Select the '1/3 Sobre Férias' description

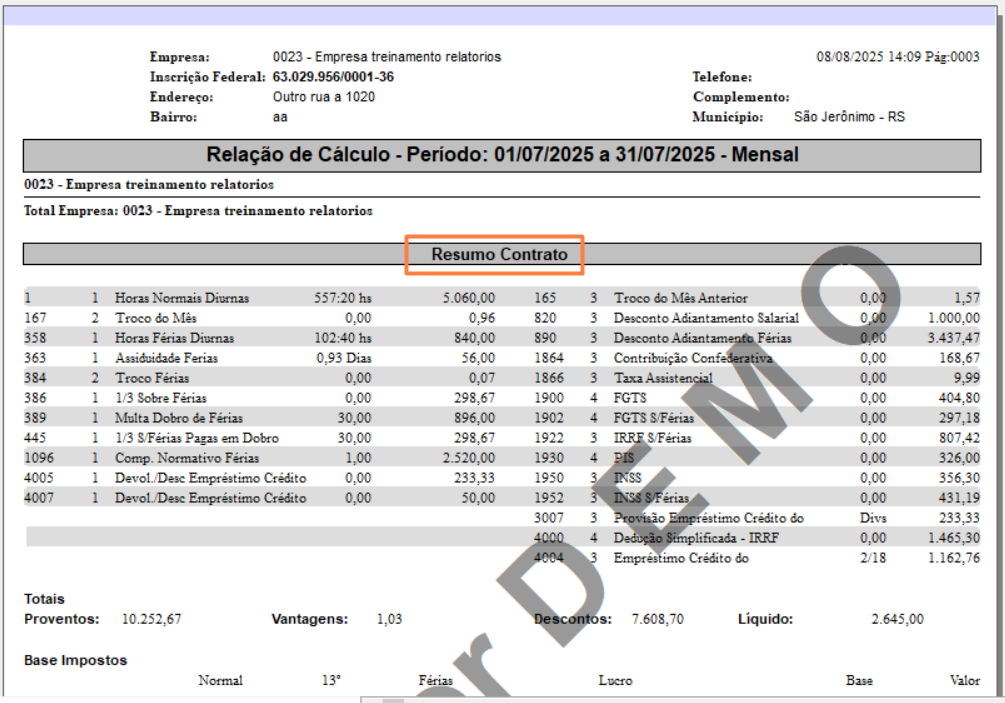161,398
